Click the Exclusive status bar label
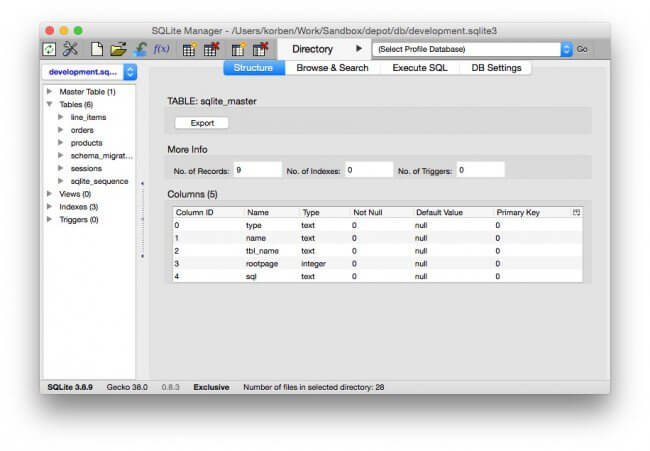The image size is (650, 451). [x=211, y=387]
